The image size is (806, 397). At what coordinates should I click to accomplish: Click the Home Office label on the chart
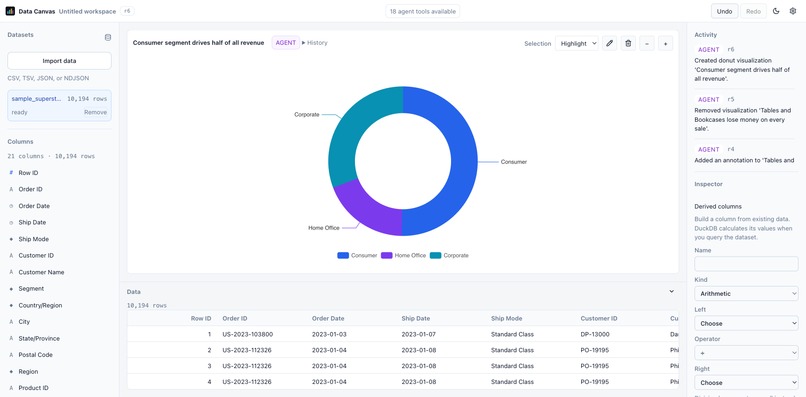tap(324, 228)
